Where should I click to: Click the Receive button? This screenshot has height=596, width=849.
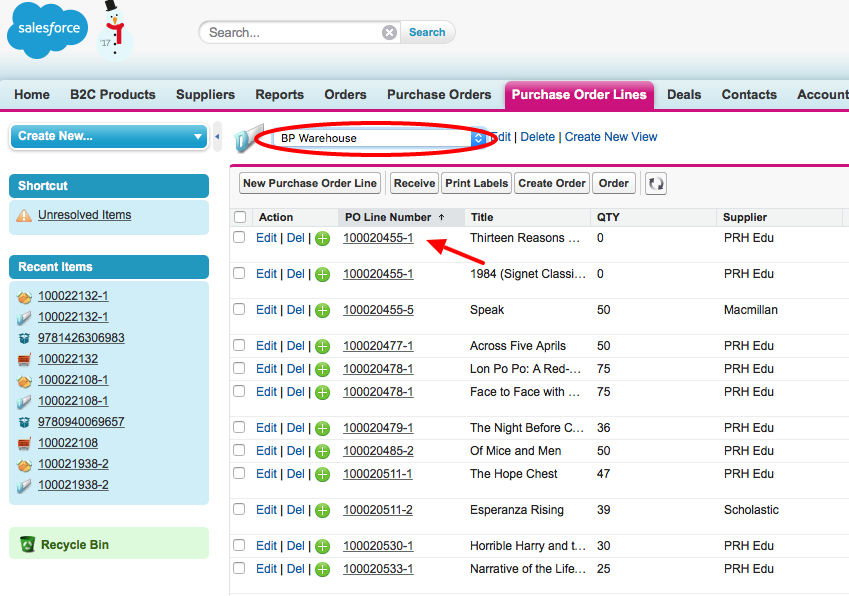414,184
